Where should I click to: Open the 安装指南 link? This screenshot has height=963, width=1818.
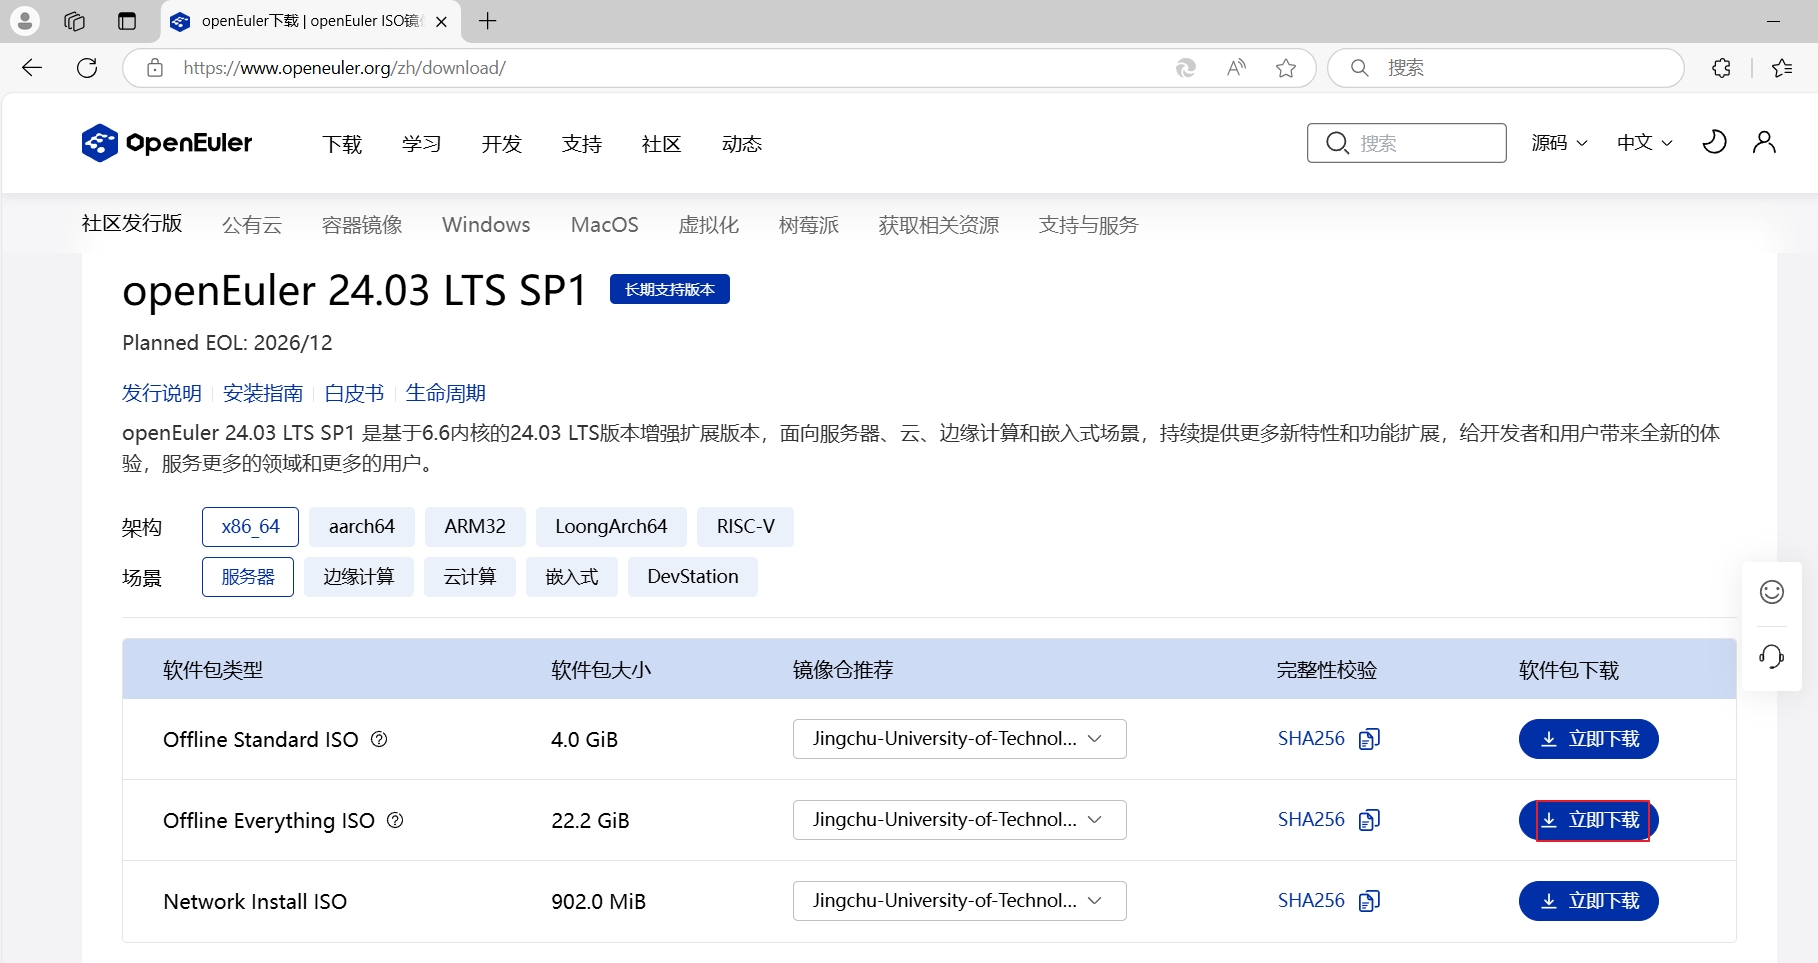coord(263,393)
